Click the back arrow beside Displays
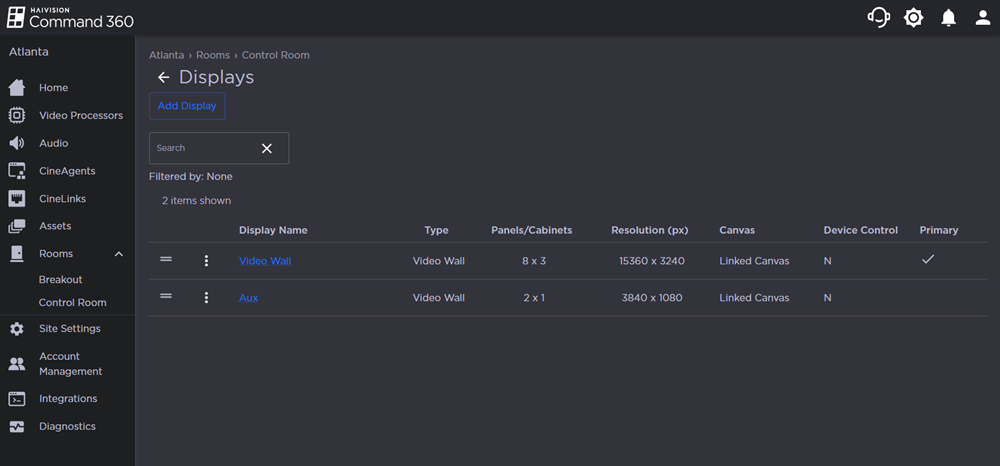Screen dimensions: 1000x466 tap(163, 78)
